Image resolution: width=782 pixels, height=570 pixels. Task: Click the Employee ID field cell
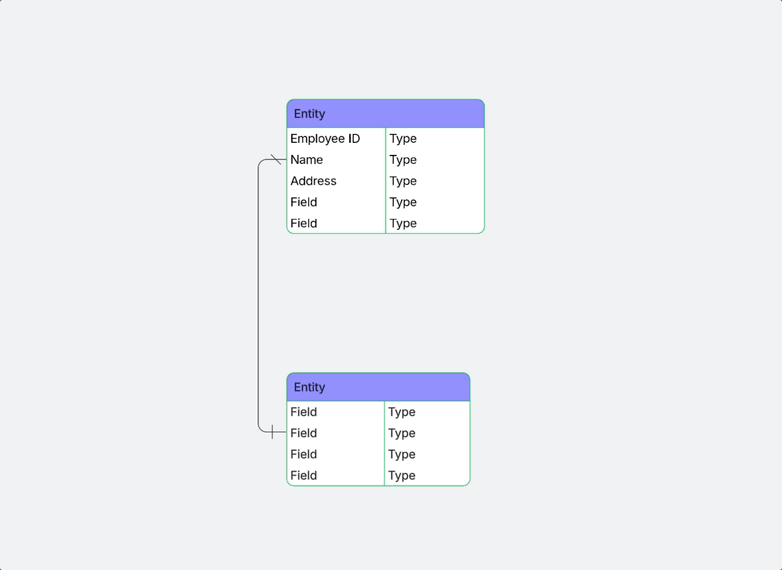click(336, 139)
